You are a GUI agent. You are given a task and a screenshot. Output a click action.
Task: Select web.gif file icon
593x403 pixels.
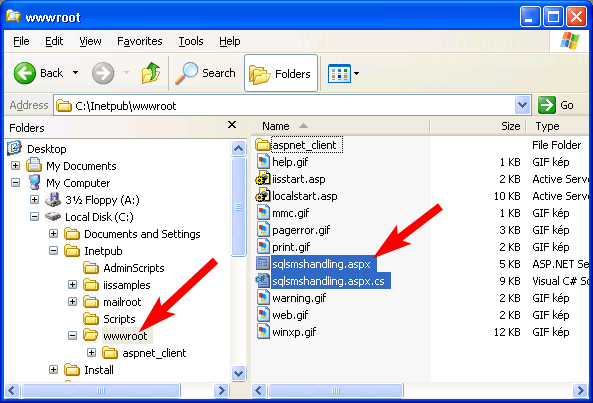pos(263,315)
